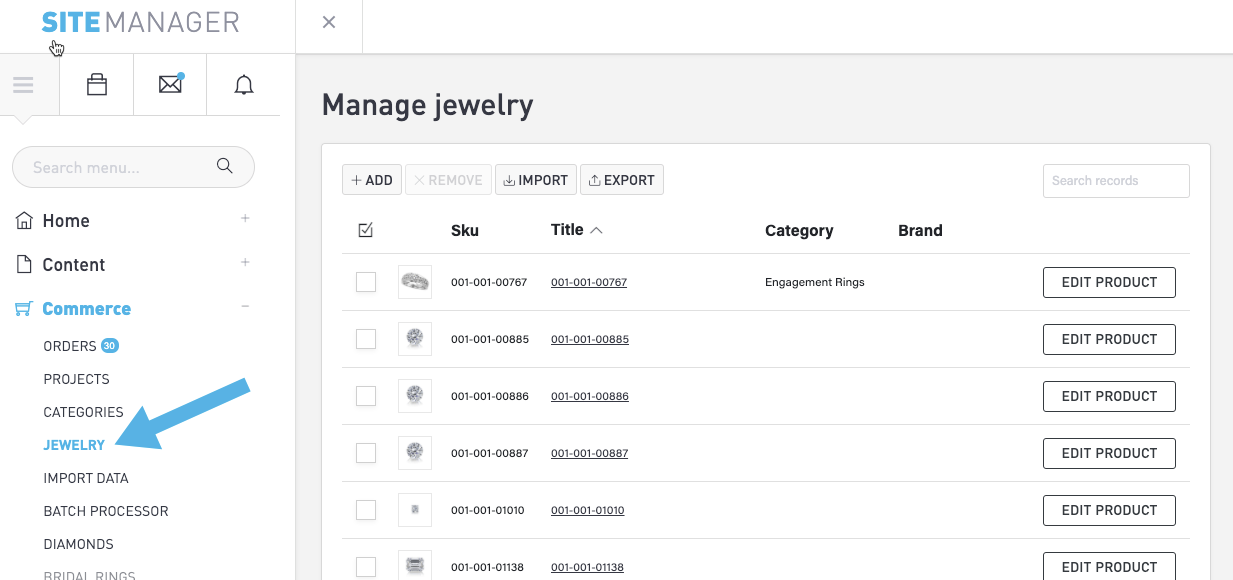
Task: Go to Import Data menu item
Action: click(x=86, y=478)
